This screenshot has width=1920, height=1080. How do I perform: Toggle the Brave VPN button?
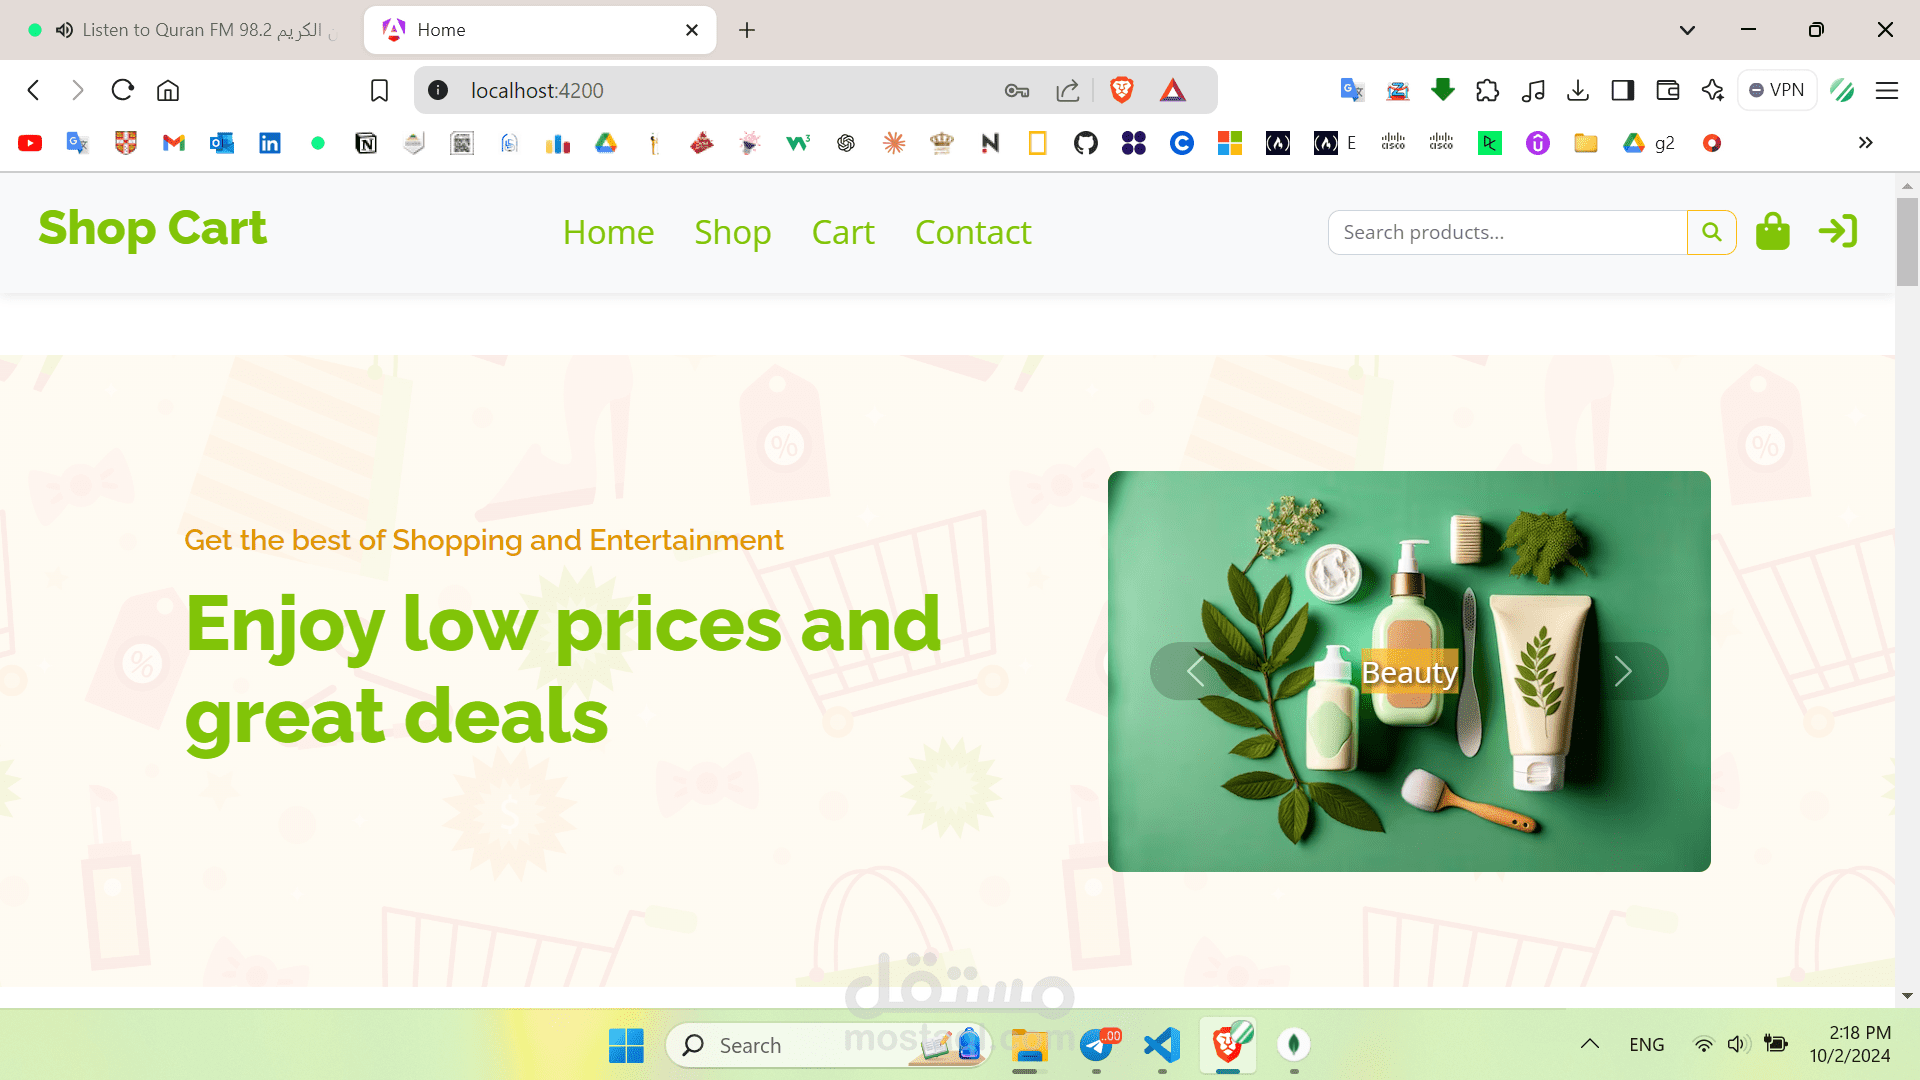pos(1777,90)
